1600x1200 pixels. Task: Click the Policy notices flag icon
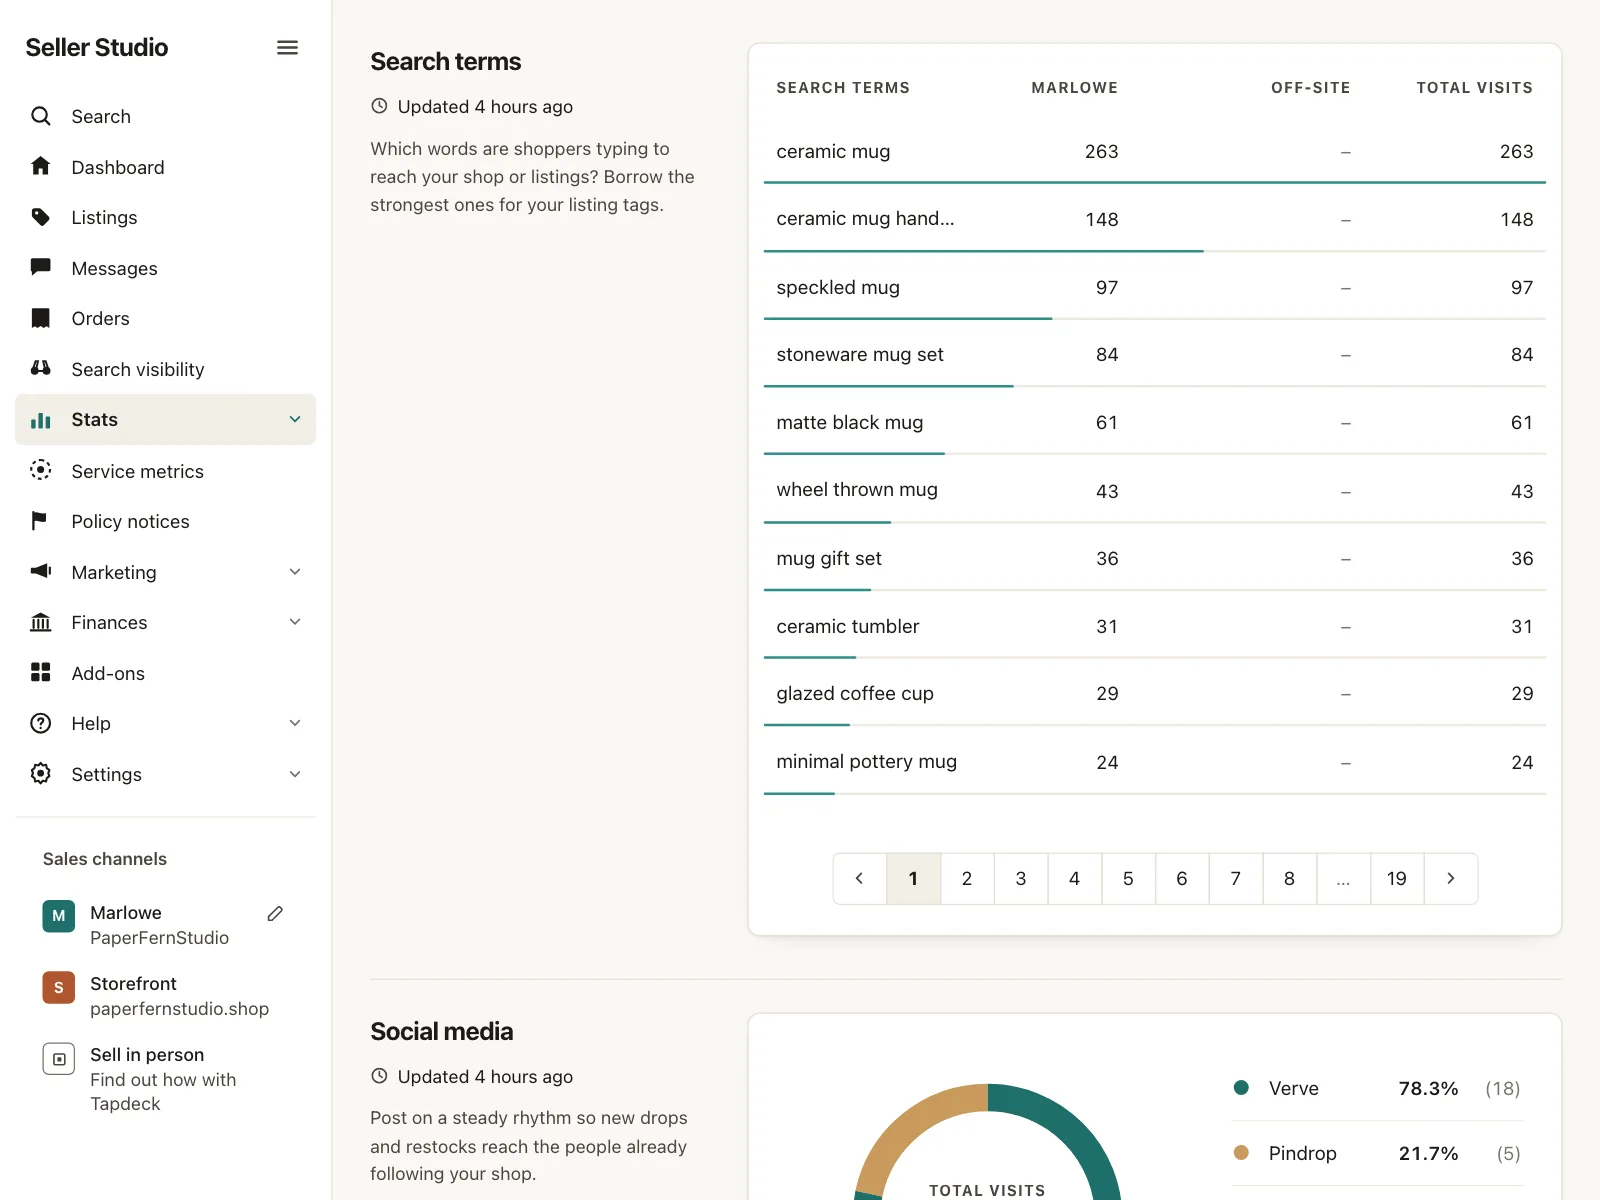[x=41, y=521]
